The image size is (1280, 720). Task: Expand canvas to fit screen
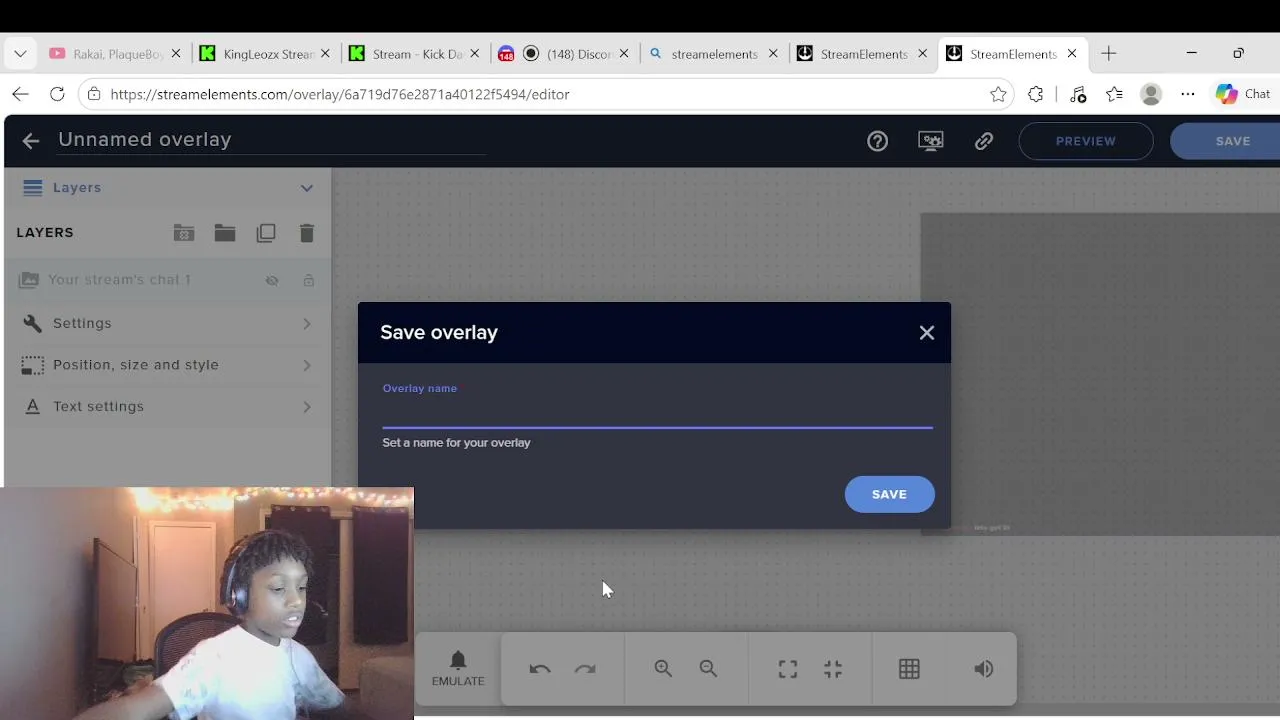pyautogui.click(x=788, y=669)
